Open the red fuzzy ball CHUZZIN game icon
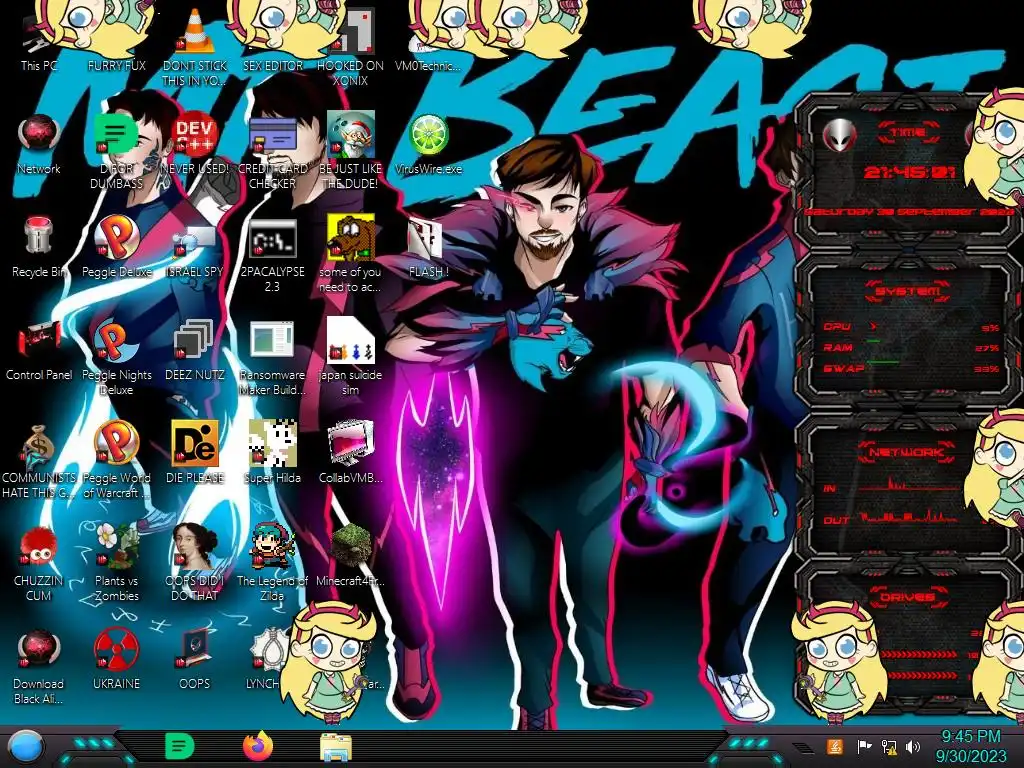1024x768 pixels. pos(39,563)
